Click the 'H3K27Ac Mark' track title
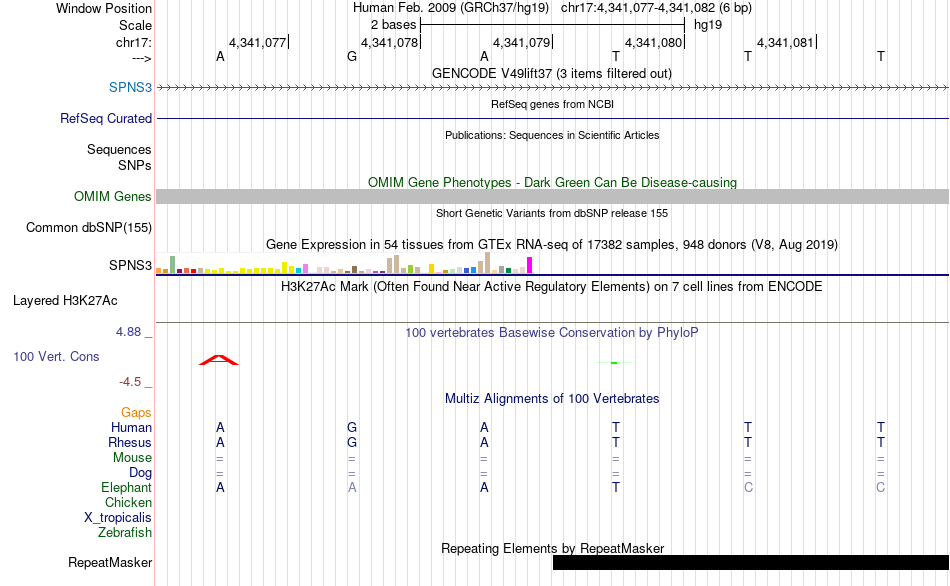950x586 pixels. point(551,286)
